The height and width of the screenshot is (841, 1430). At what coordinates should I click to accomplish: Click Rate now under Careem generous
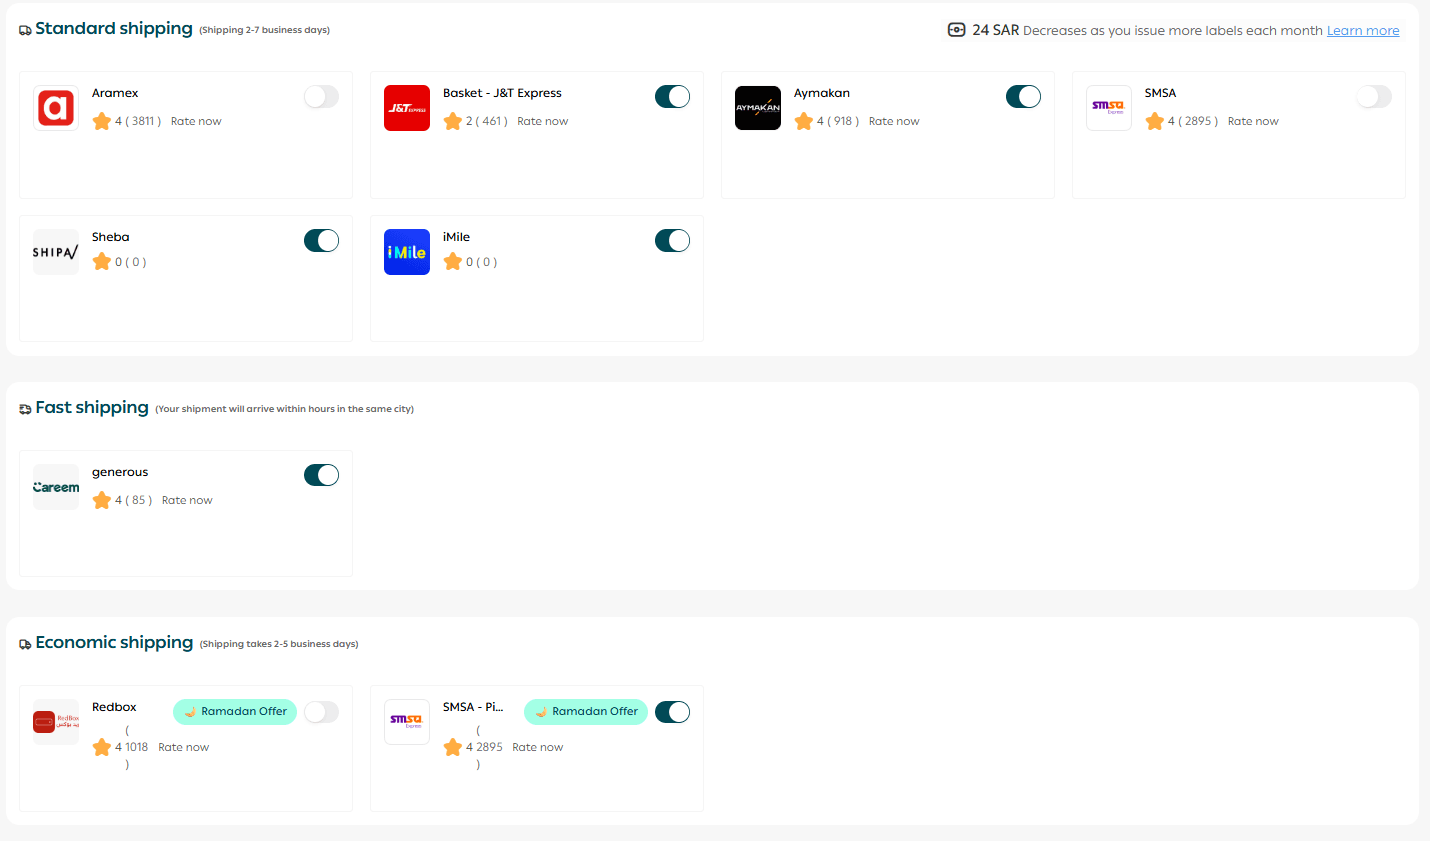(187, 501)
